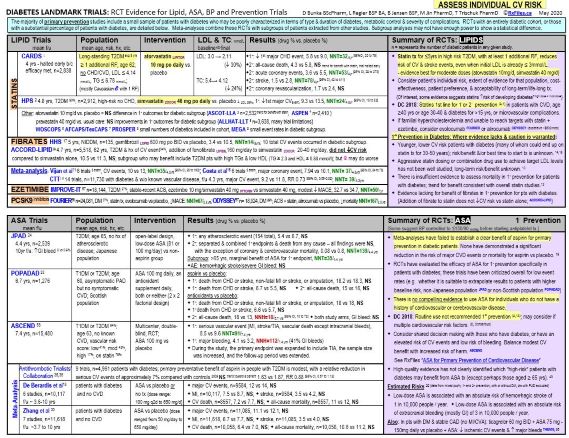Image resolution: width=569 pixels, height=438 pixels.
Task: Select the De Berardis et al study
Action: coord(43,385)
